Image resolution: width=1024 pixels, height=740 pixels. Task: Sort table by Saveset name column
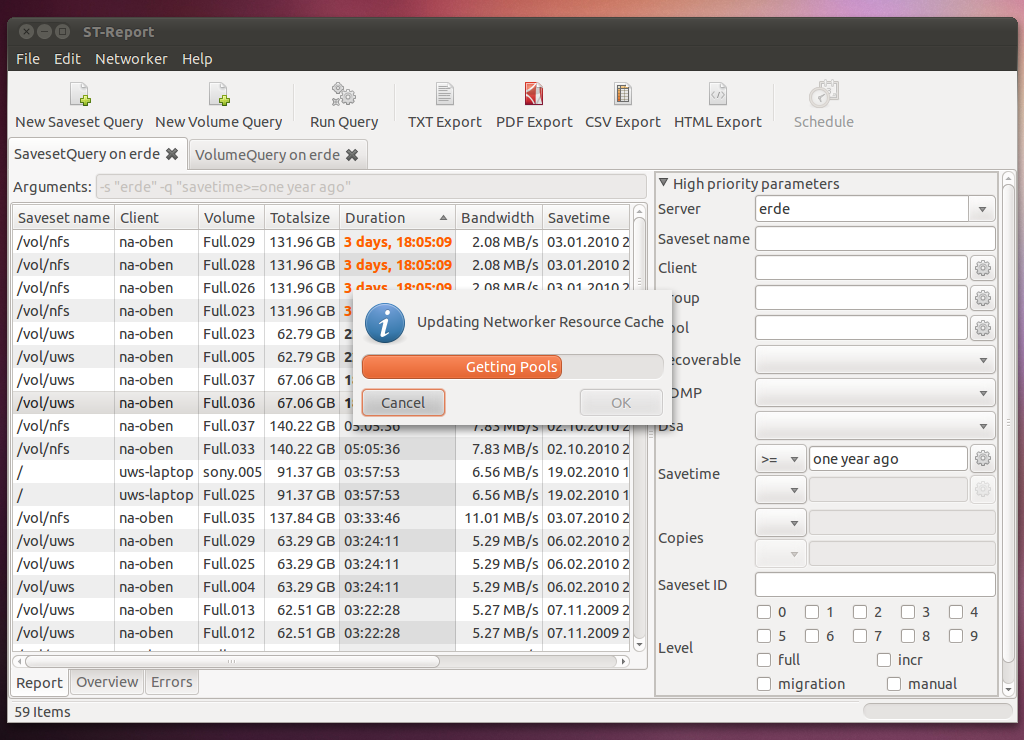(x=63, y=217)
